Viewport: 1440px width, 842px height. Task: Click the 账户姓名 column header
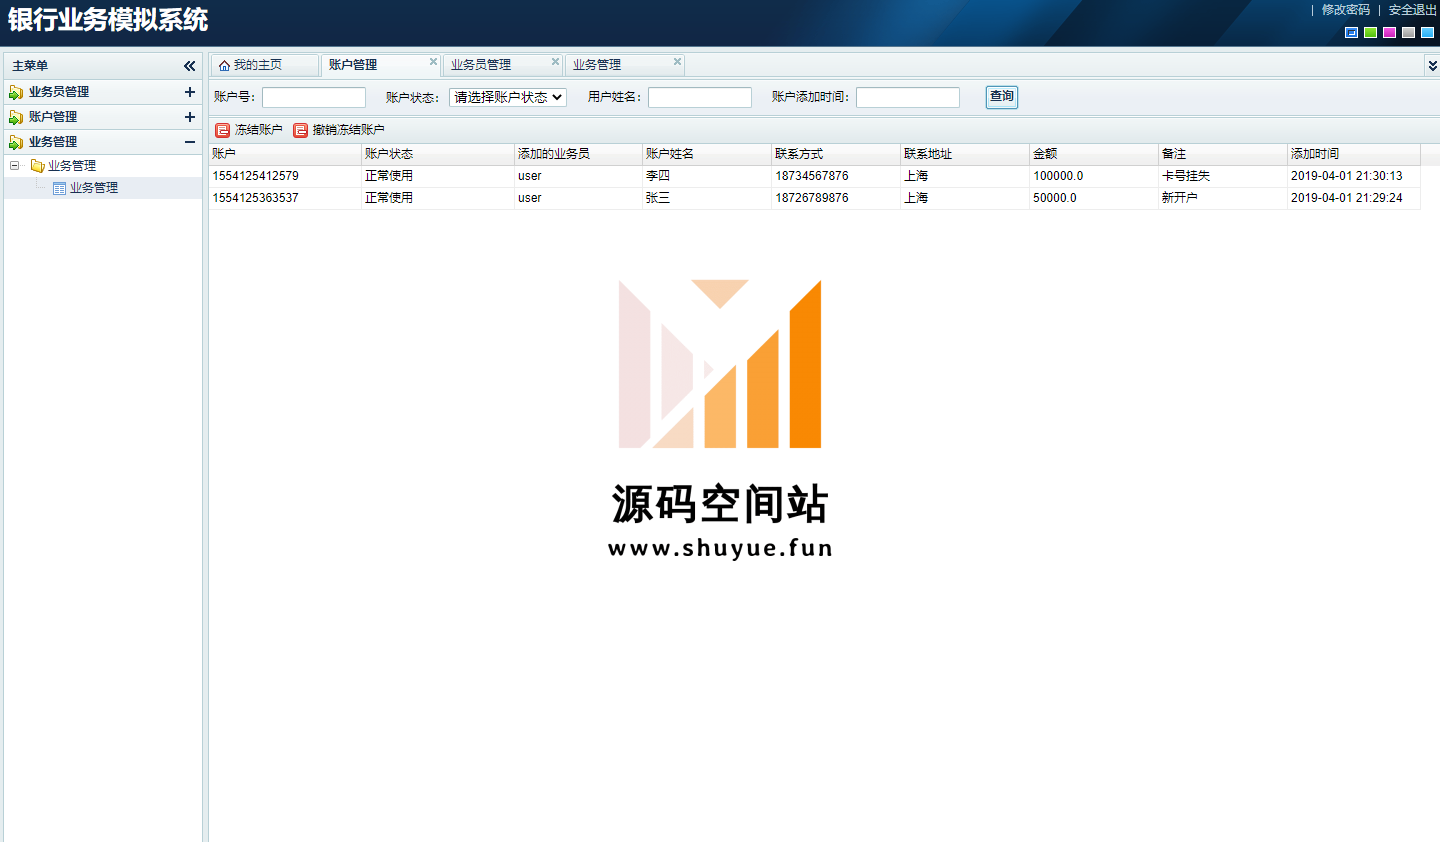tap(707, 154)
